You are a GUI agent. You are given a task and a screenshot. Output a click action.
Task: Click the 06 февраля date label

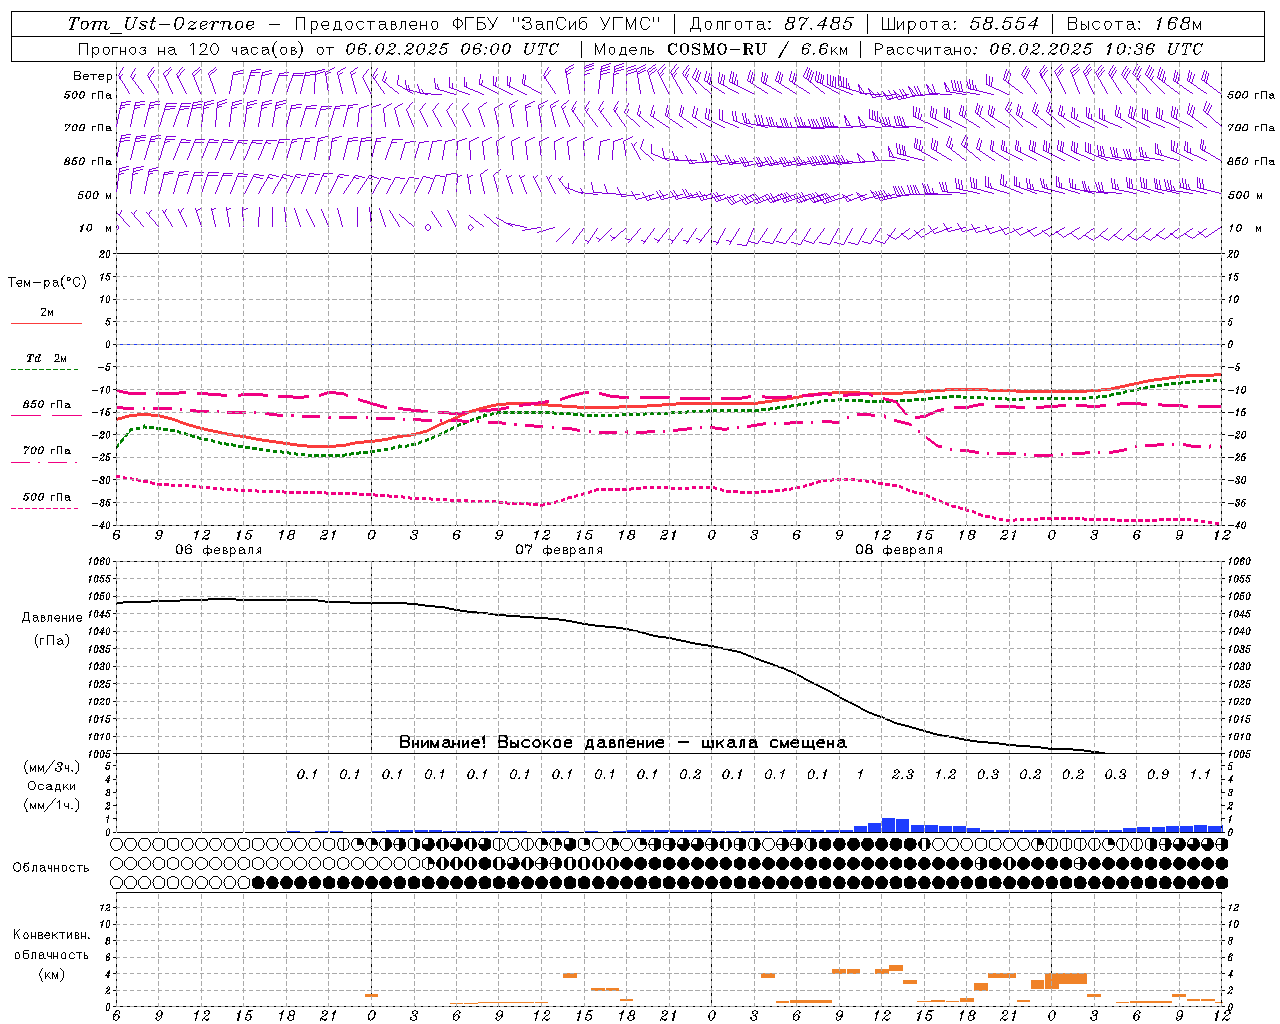[218, 550]
